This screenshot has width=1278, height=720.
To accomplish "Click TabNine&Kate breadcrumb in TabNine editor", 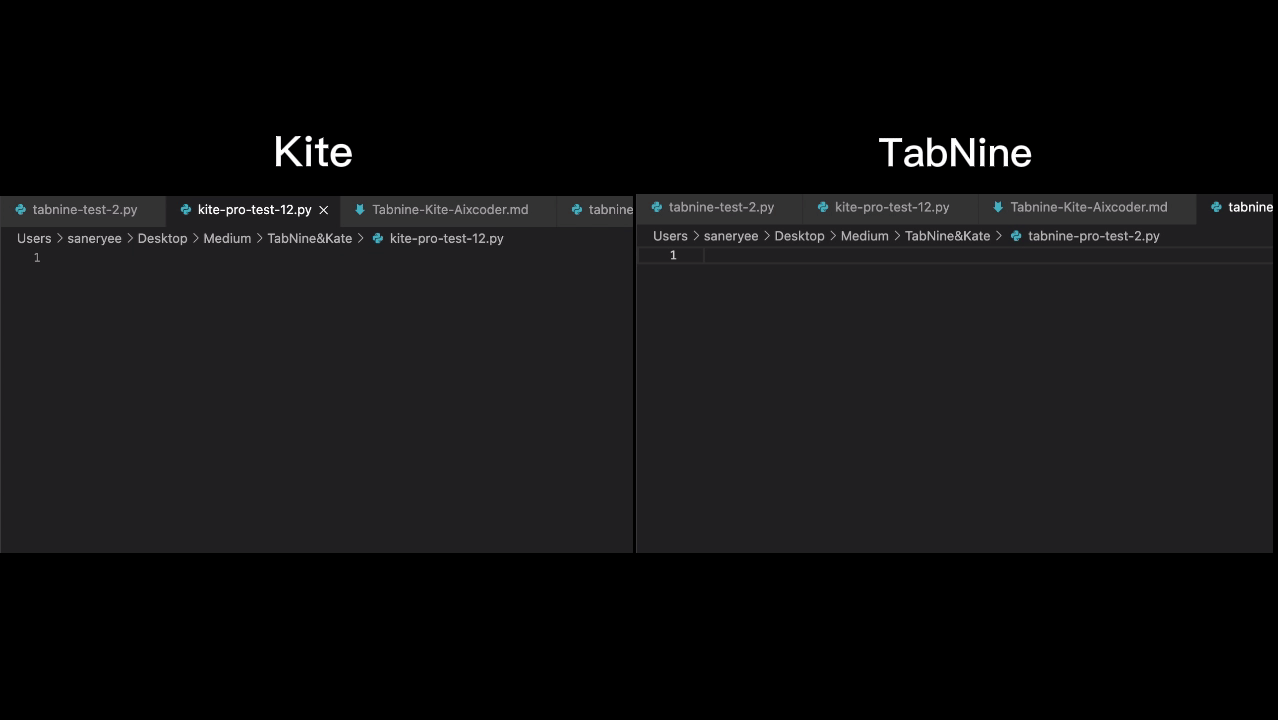I will pyautogui.click(x=947, y=236).
